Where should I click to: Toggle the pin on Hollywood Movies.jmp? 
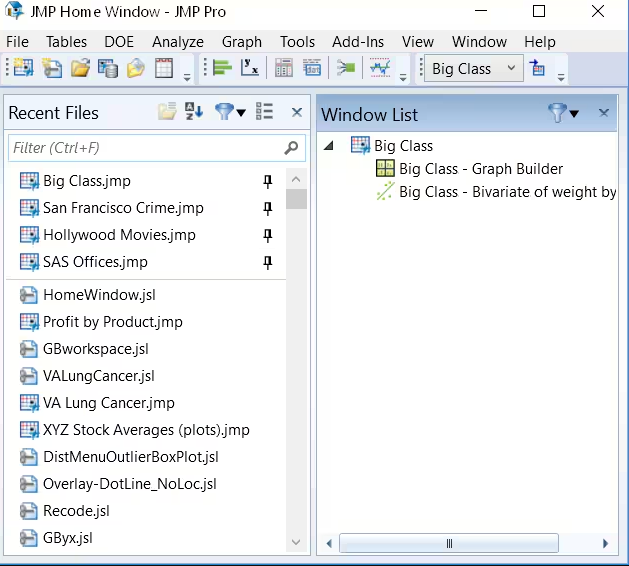pos(268,235)
